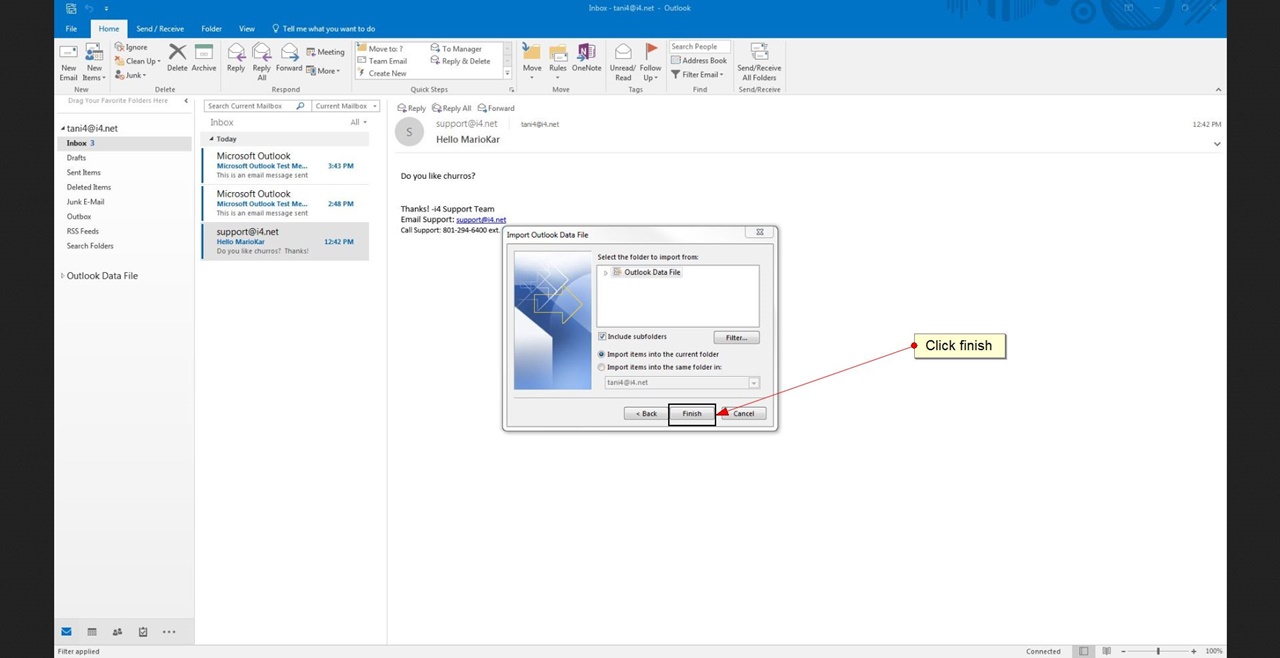
Task: Click the Finish button in import dialog
Action: [692, 413]
